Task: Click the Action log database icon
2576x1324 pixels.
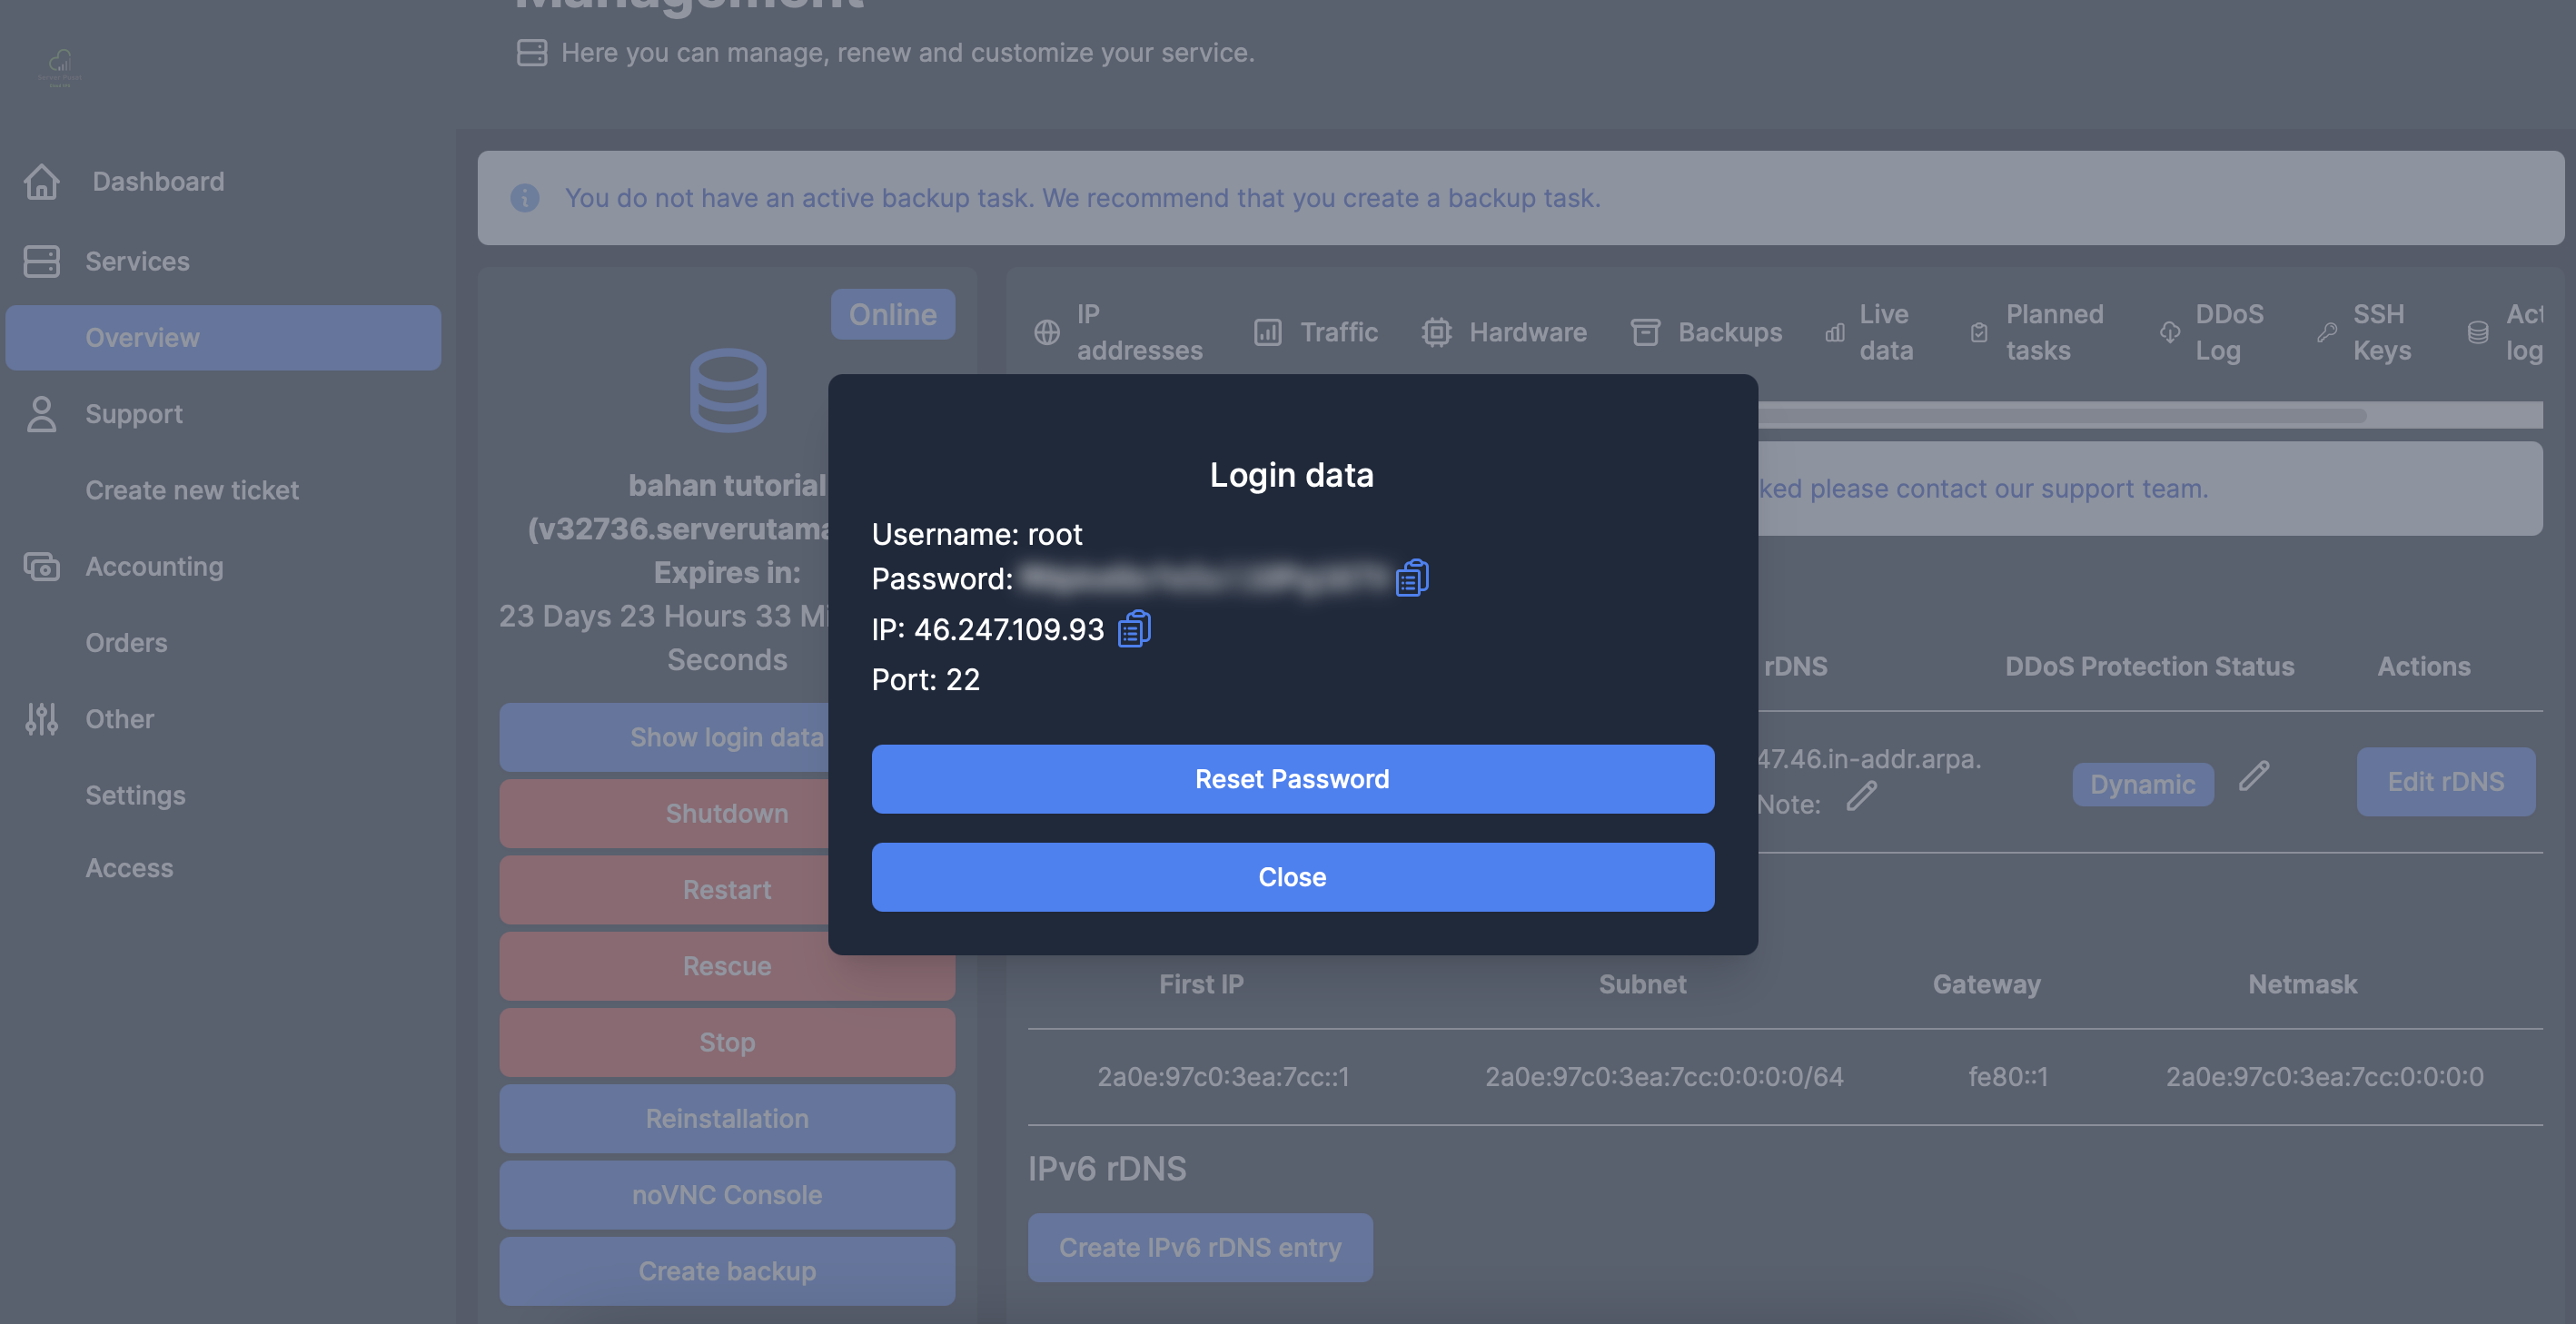Action: pyautogui.click(x=2477, y=333)
